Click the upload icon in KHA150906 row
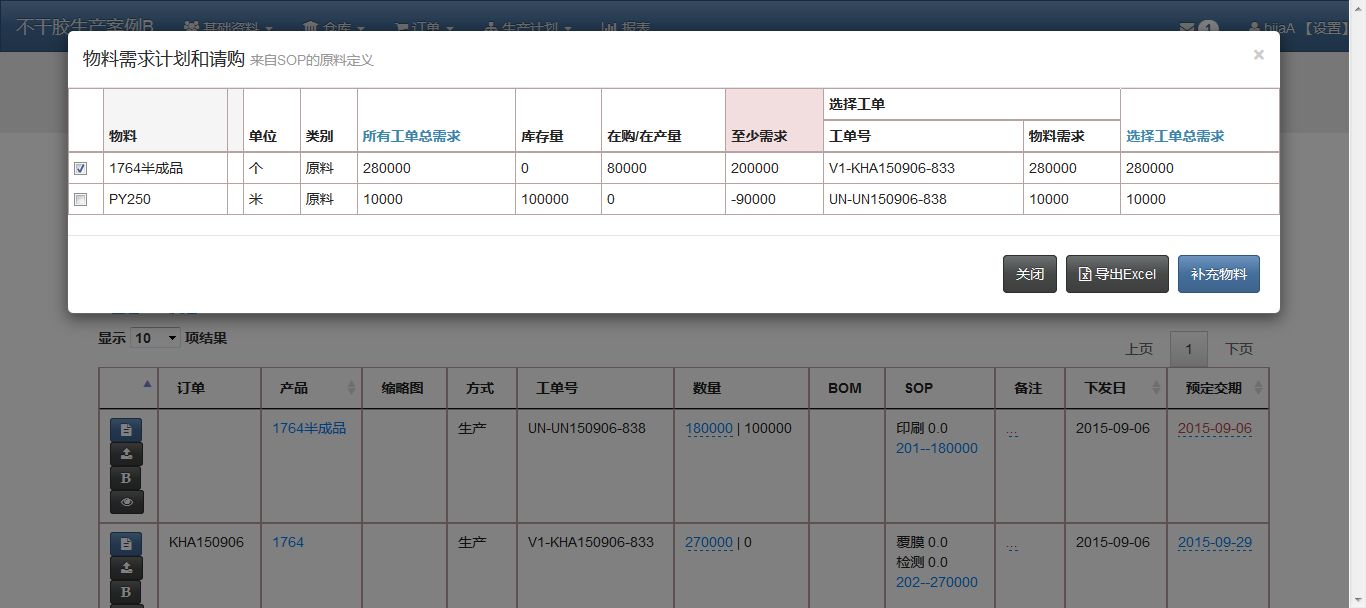 click(126, 568)
